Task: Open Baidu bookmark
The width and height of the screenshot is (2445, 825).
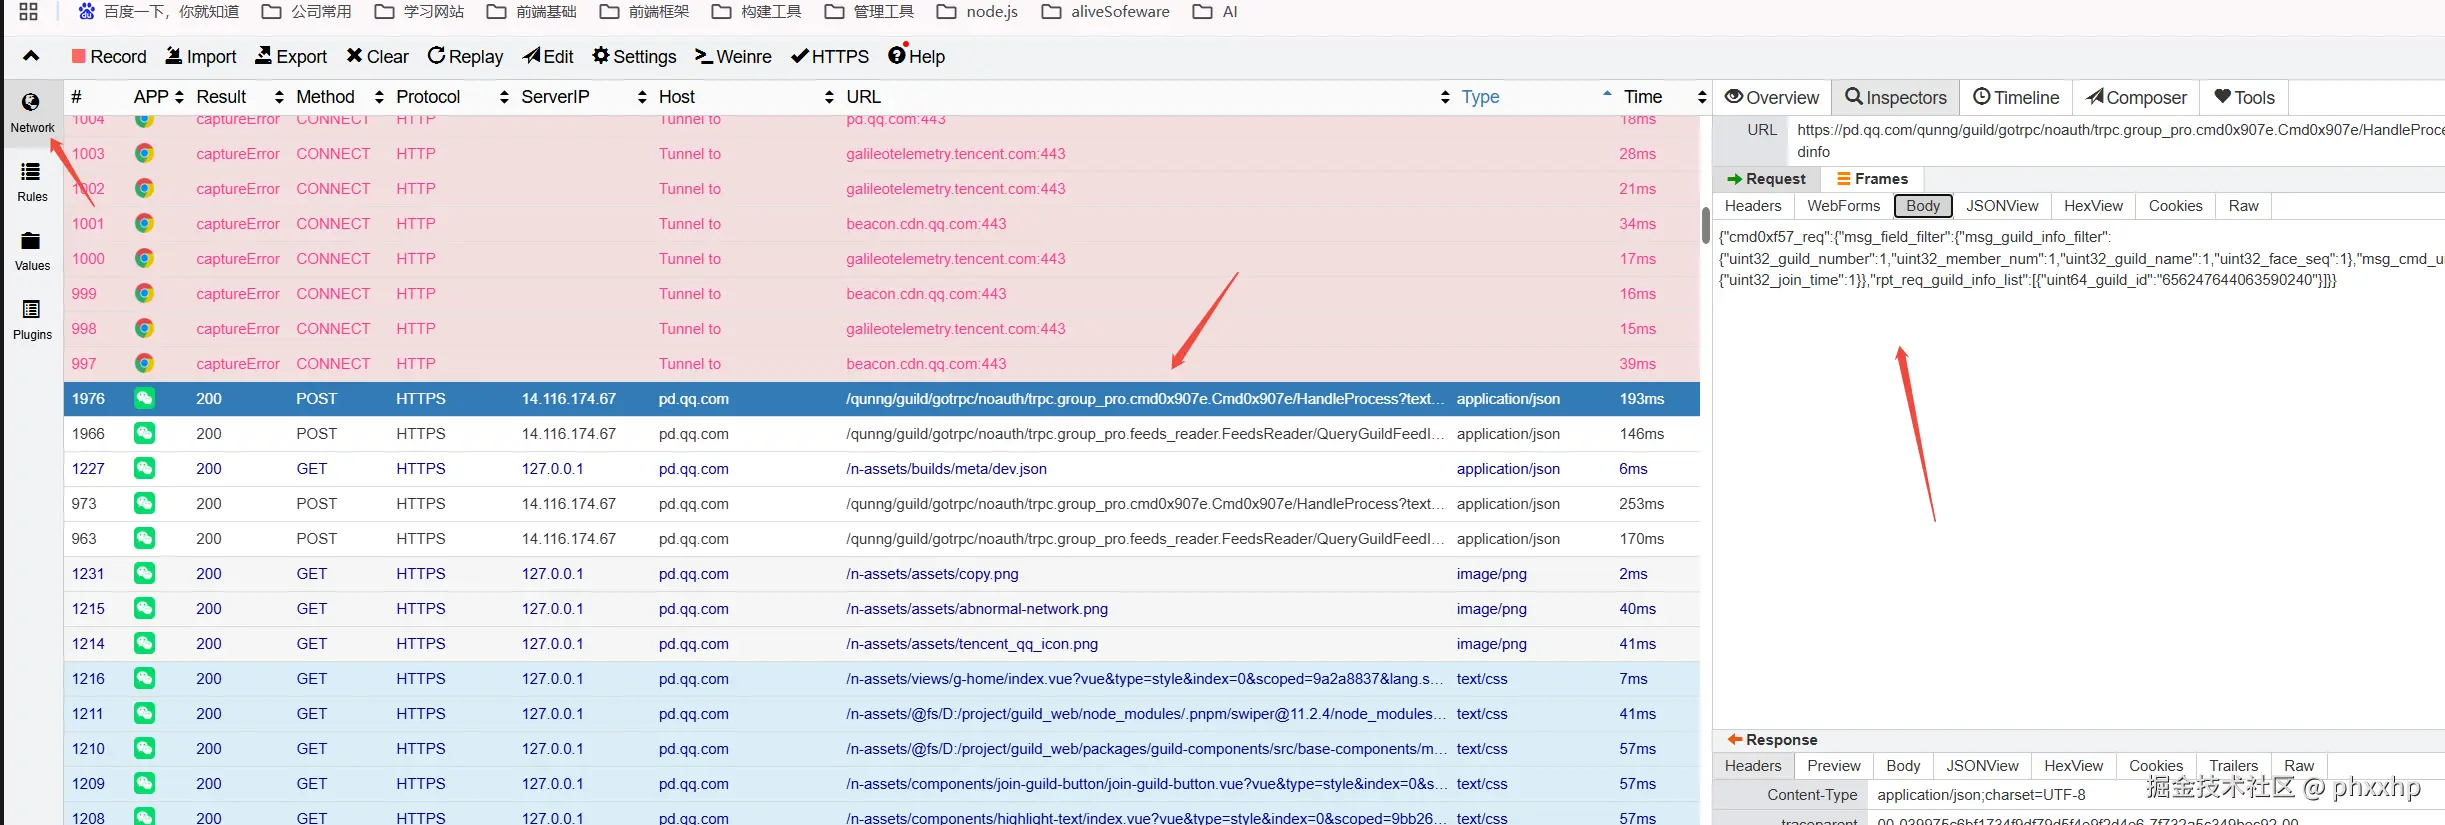Action: pos(158,12)
